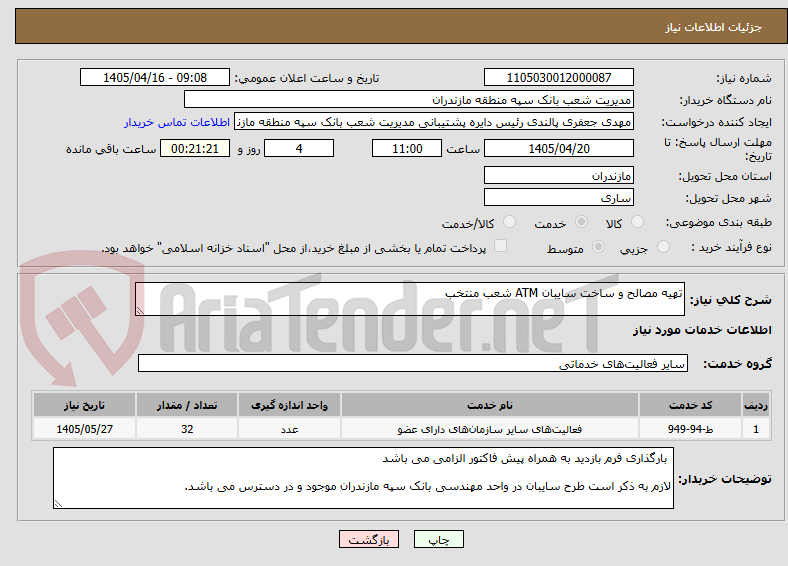Click the نام خدمت column header
The width and height of the screenshot is (788, 566).
(x=489, y=405)
